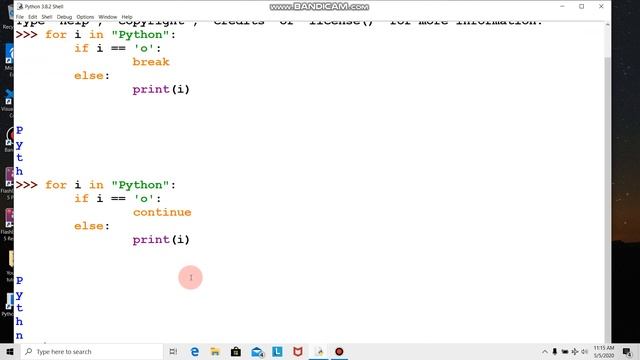Screen dimensions: 640x360
Task: Click the blue L app taskbar icon
Action: click(x=277, y=351)
